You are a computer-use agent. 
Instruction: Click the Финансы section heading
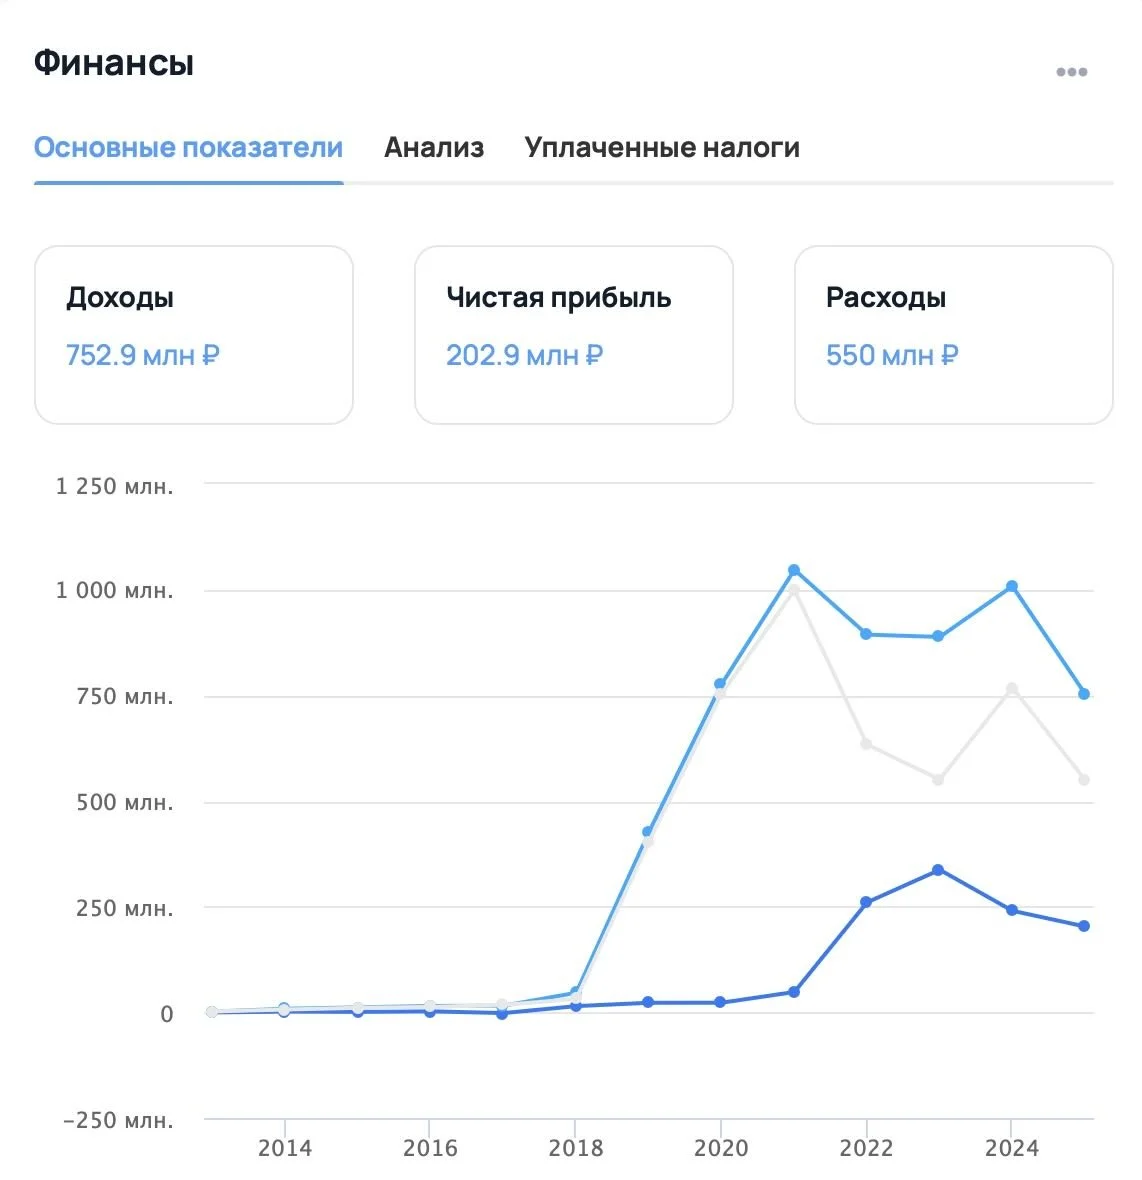pos(114,62)
